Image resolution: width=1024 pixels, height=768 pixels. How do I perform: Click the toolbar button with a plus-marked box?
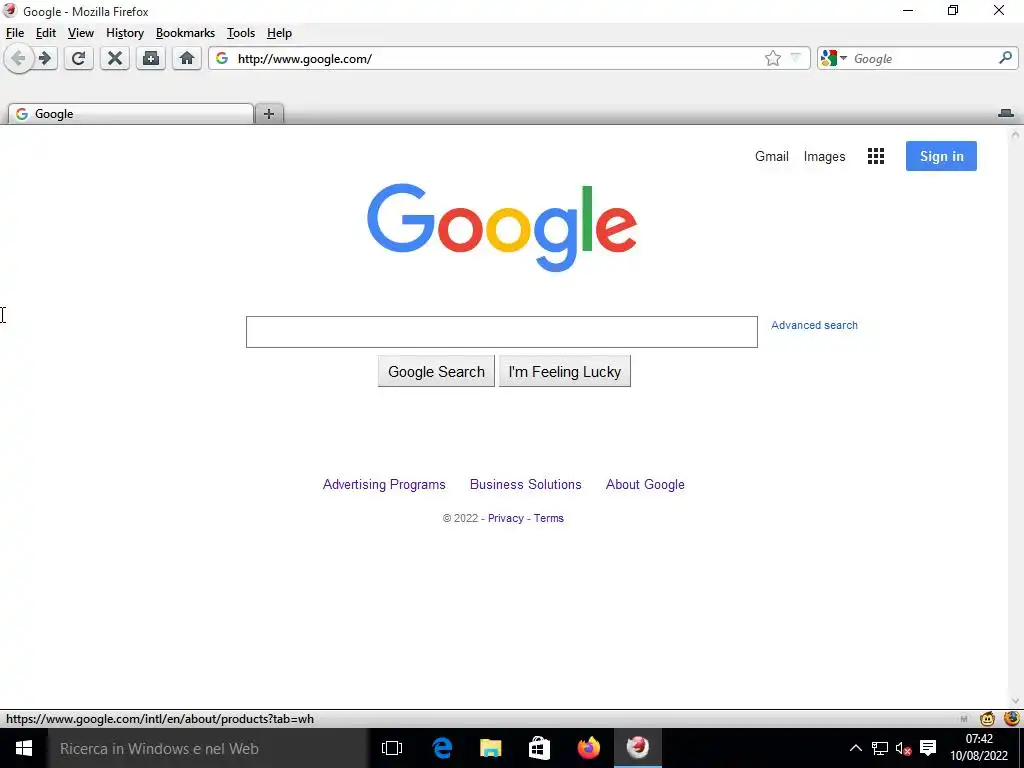pyautogui.click(x=151, y=59)
